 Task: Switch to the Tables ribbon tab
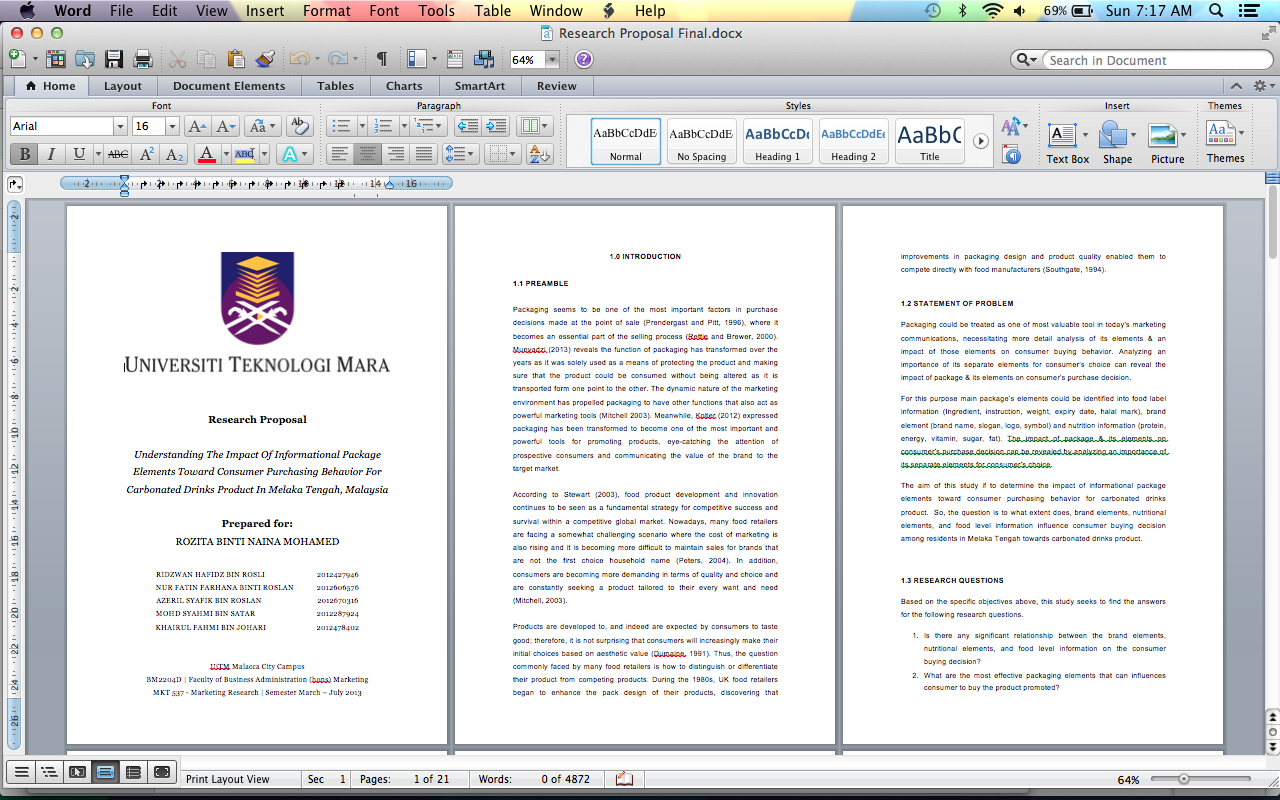click(x=336, y=86)
